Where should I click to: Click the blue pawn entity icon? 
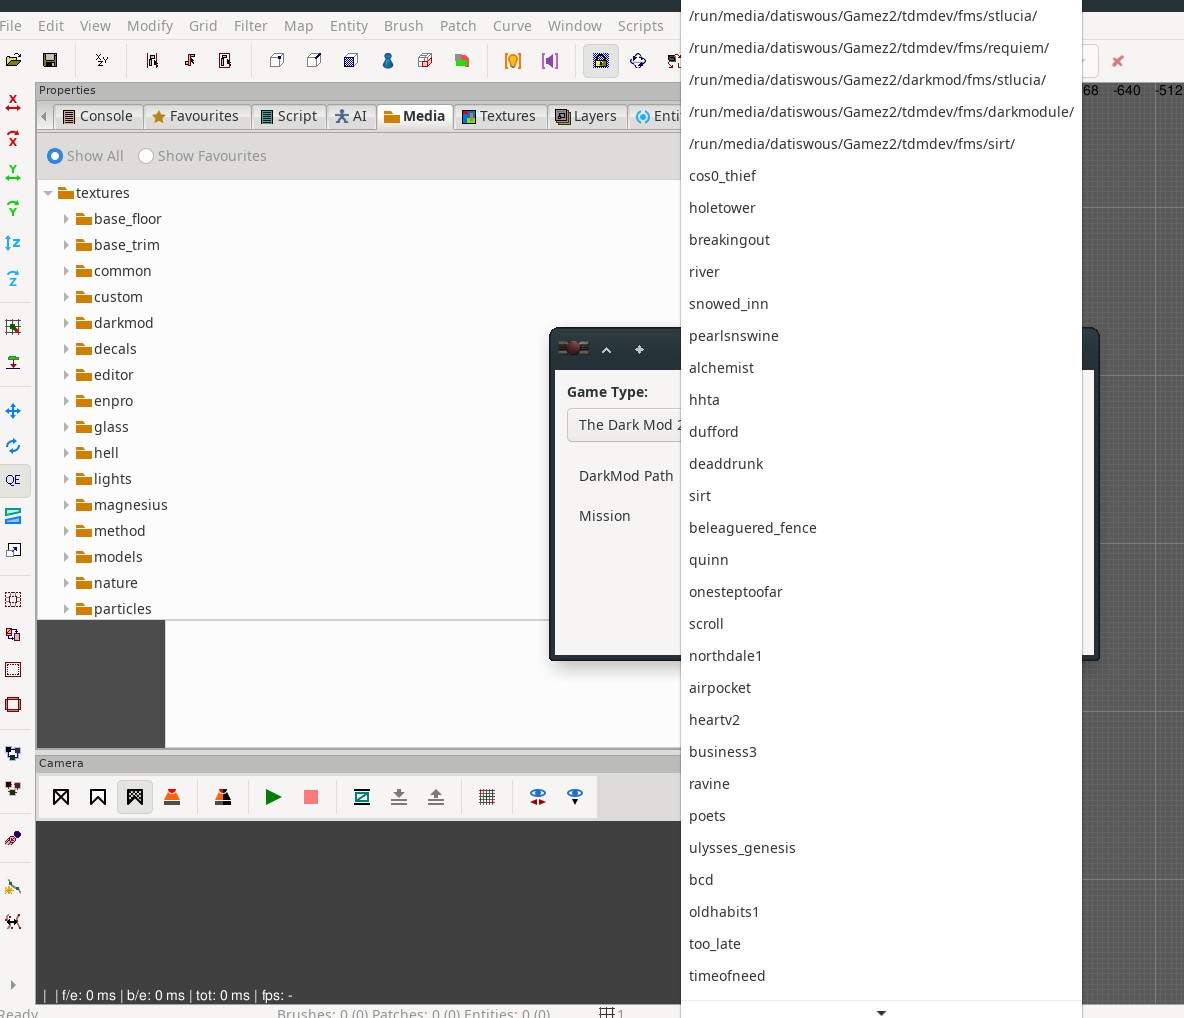(388, 61)
